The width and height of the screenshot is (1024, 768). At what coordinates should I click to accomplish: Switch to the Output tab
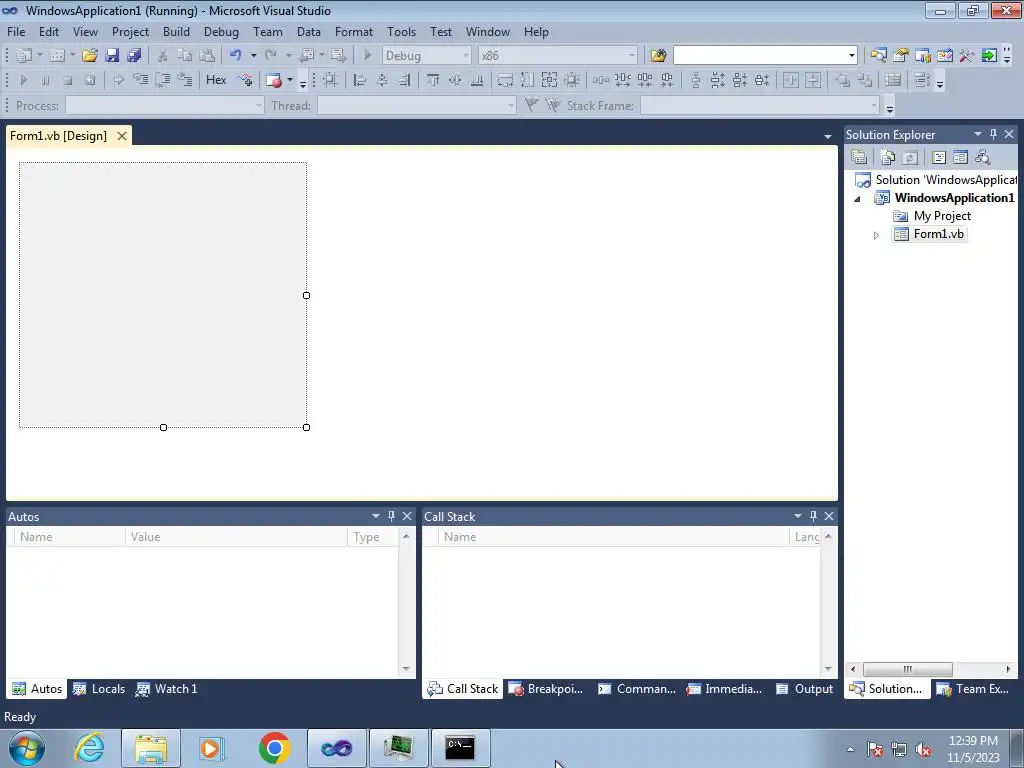(805, 689)
